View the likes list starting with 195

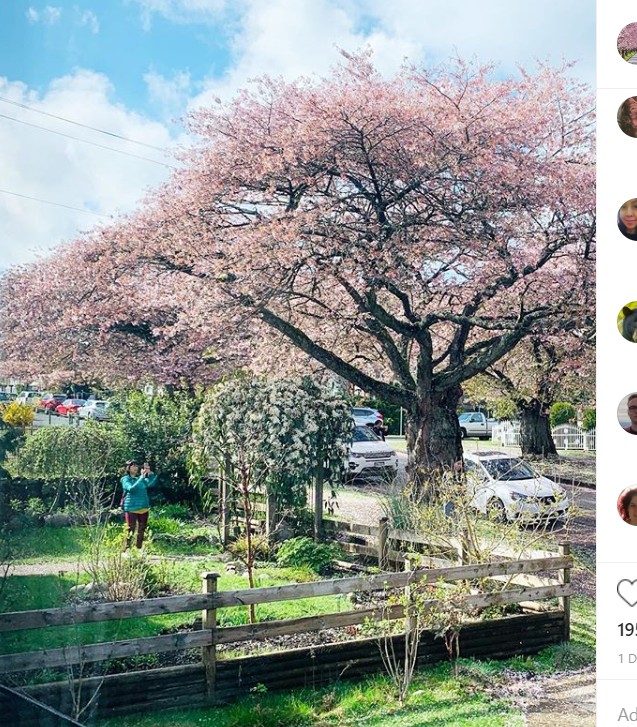point(627,630)
